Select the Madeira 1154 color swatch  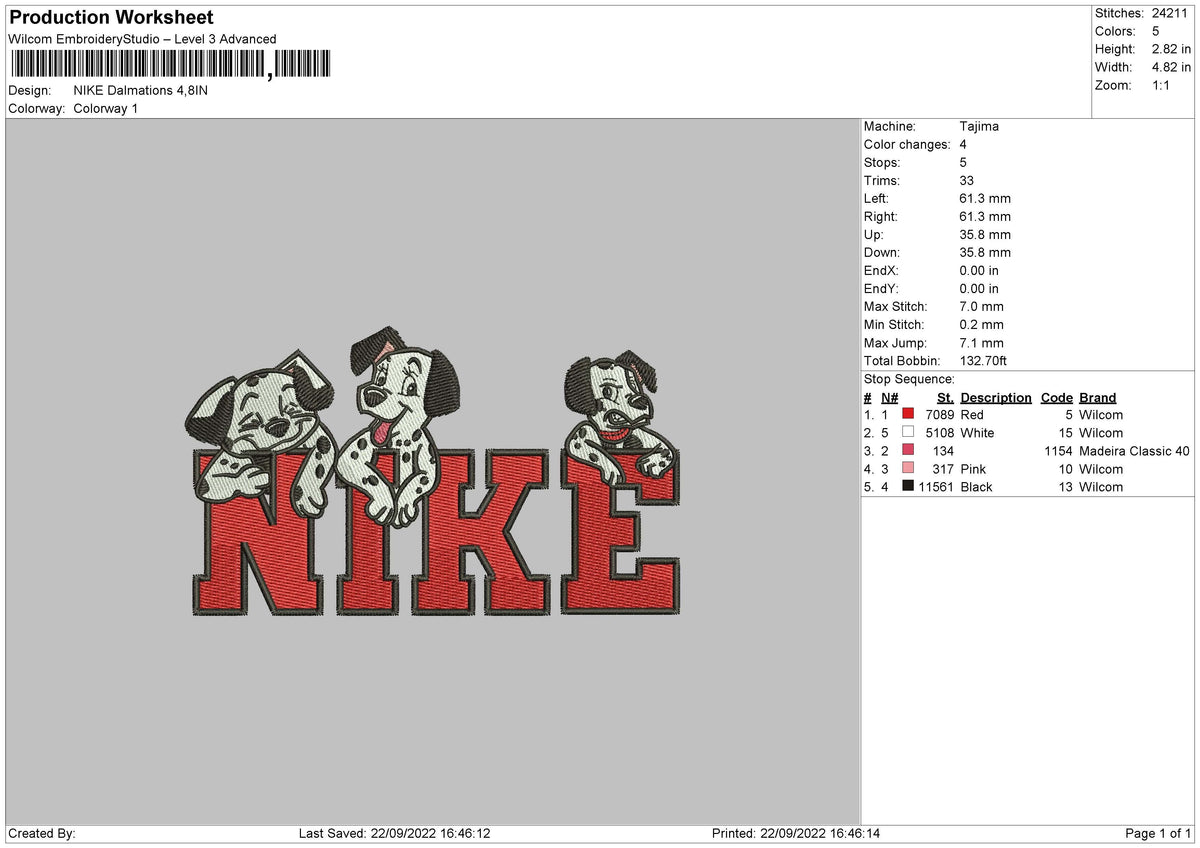(x=908, y=450)
